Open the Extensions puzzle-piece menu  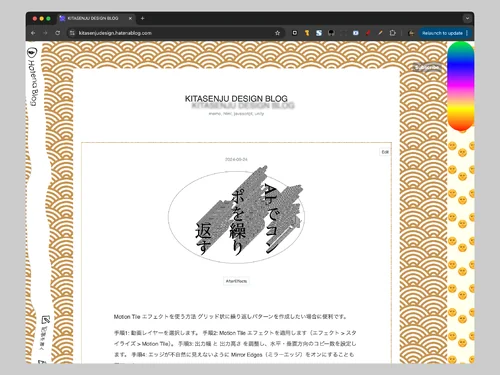point(393,33)
